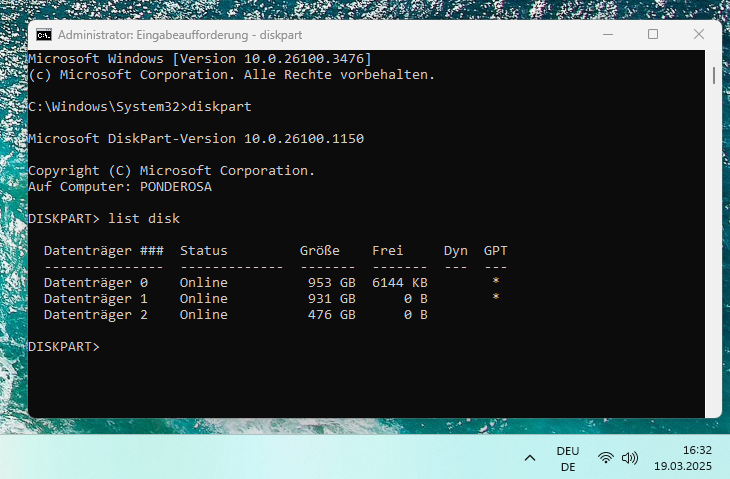
Task: Click the volume speaker icon
Action: pyautogui.click(x=629, y=458)
